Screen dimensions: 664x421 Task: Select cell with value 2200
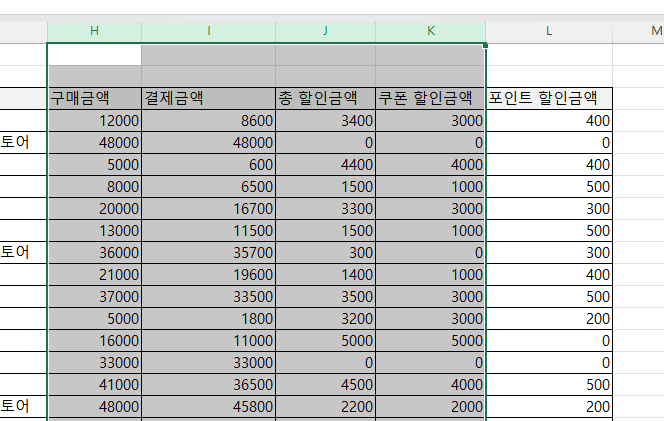pos(325,407)
